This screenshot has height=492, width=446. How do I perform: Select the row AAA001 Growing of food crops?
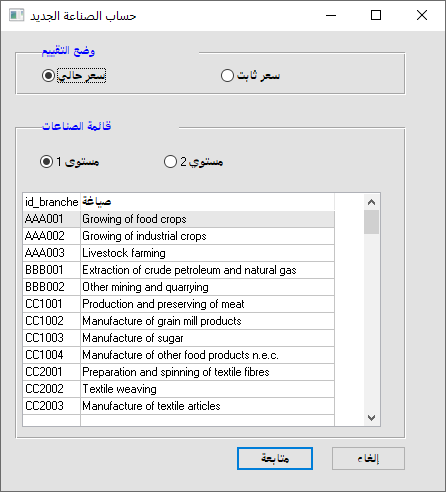click(x=179, y=219)
